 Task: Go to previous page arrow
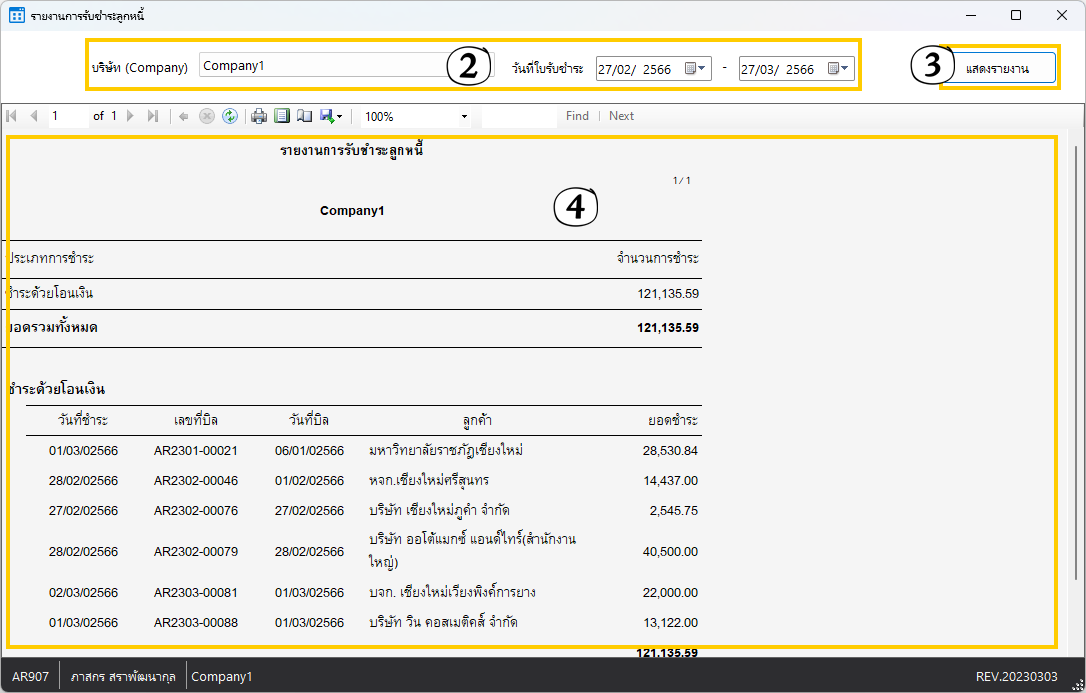point(34,116)
